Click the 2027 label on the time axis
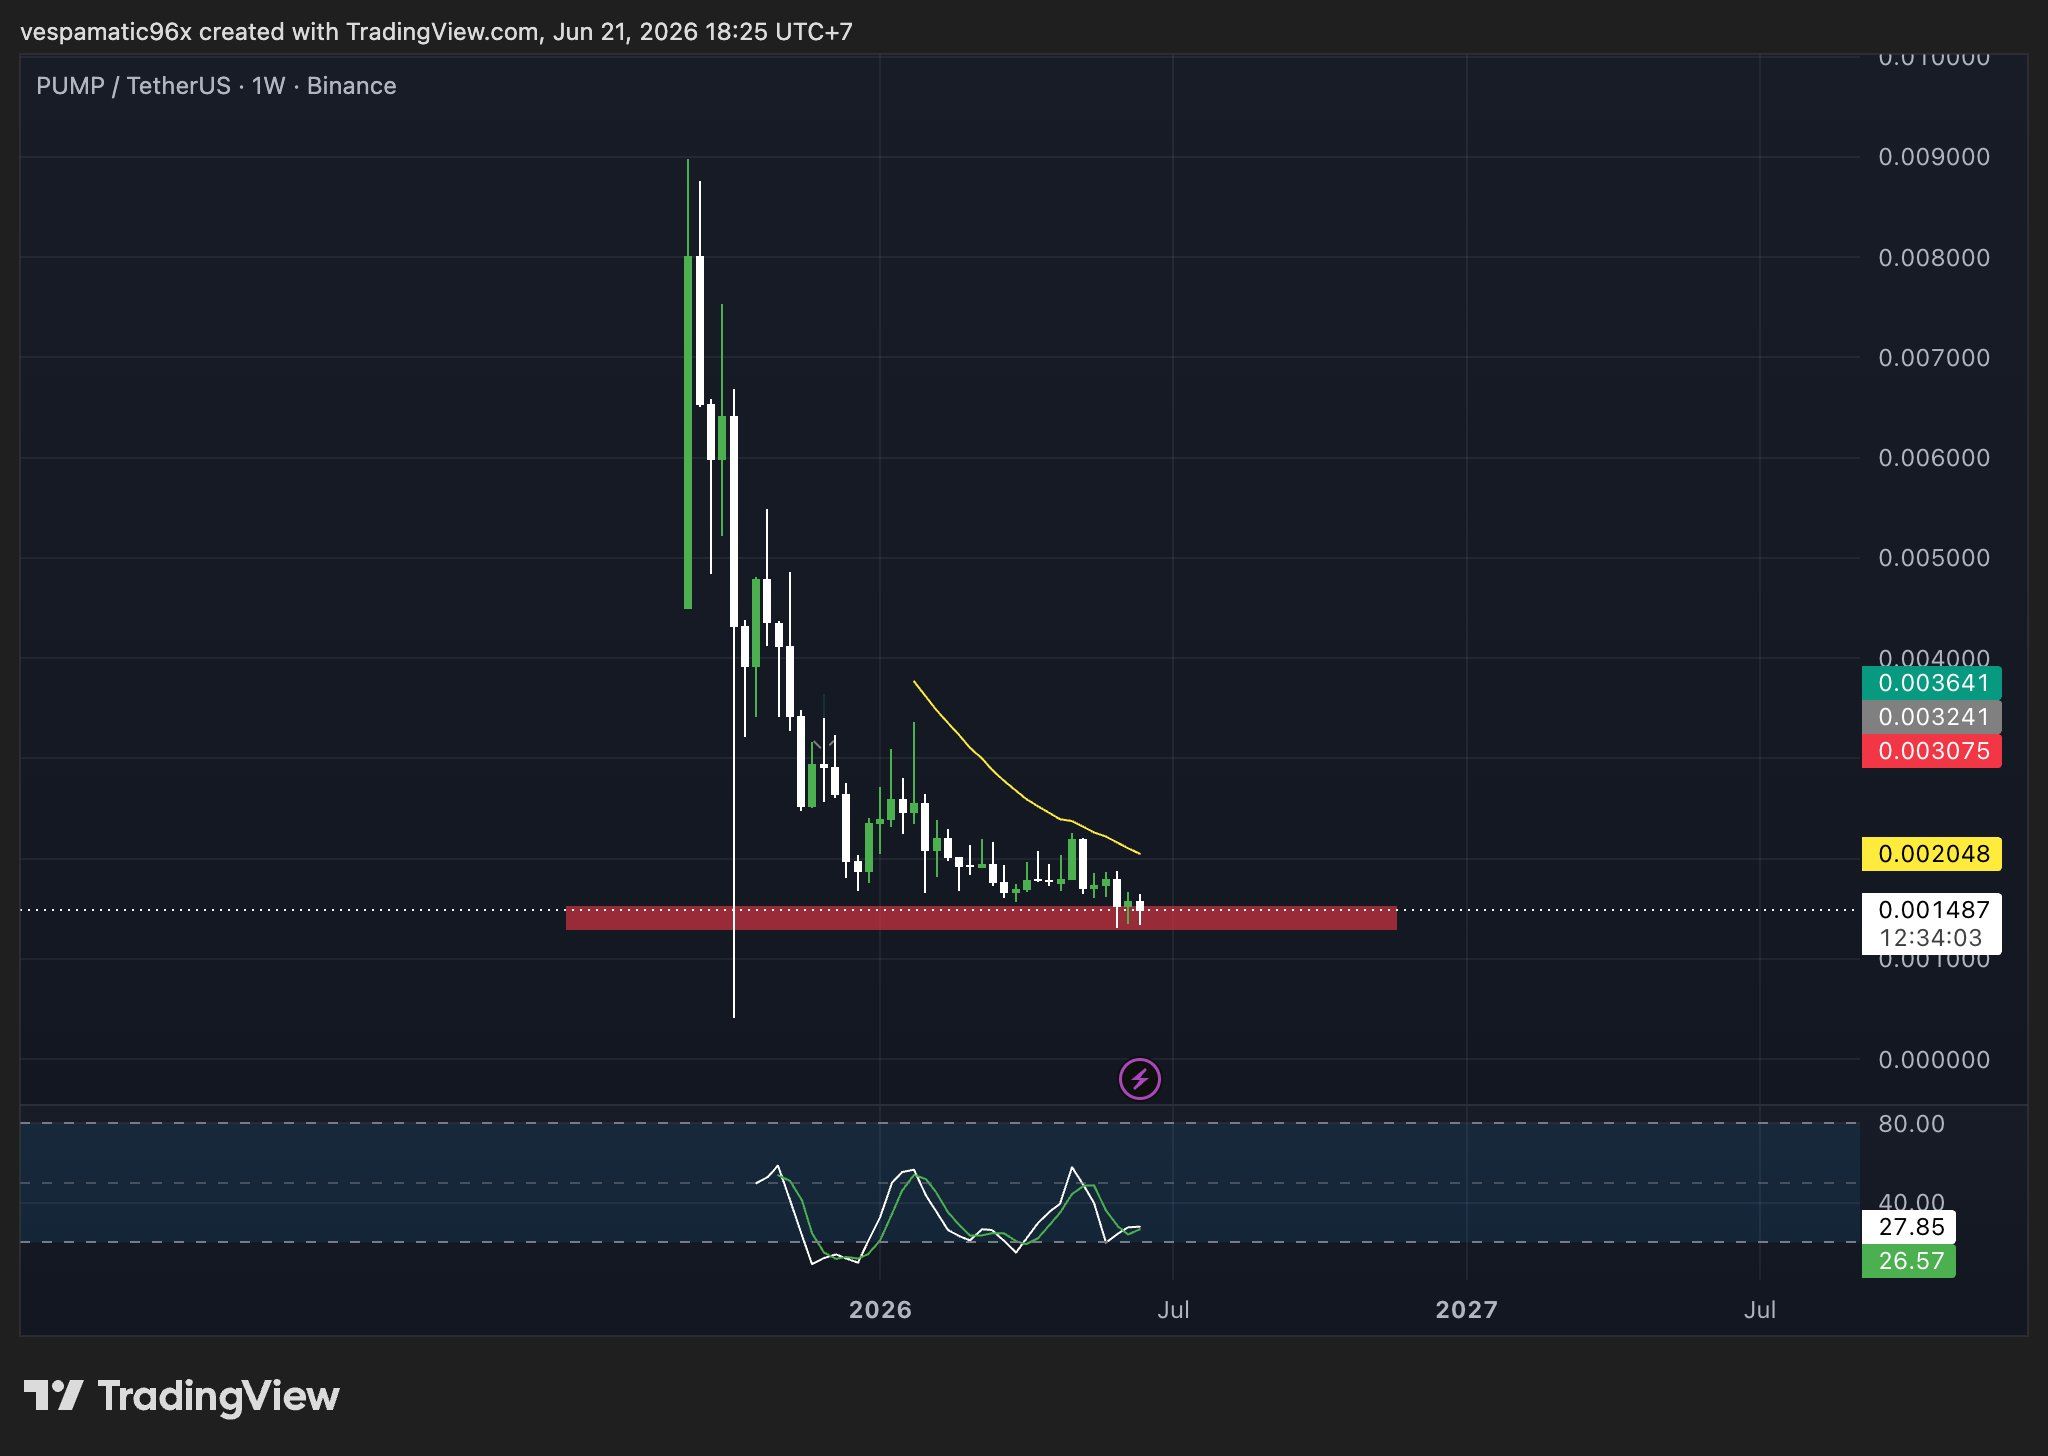 1466,1310
